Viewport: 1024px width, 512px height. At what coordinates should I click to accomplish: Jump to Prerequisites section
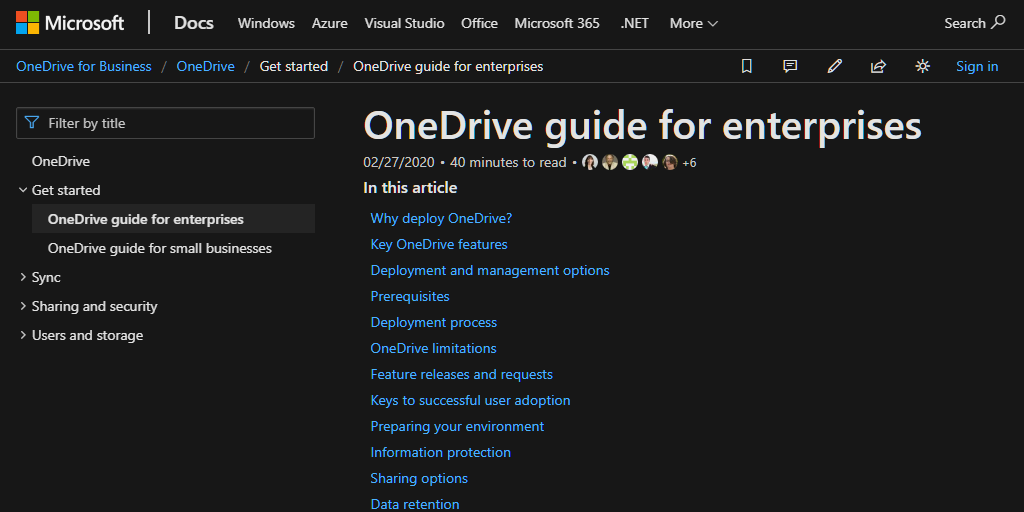410,296
